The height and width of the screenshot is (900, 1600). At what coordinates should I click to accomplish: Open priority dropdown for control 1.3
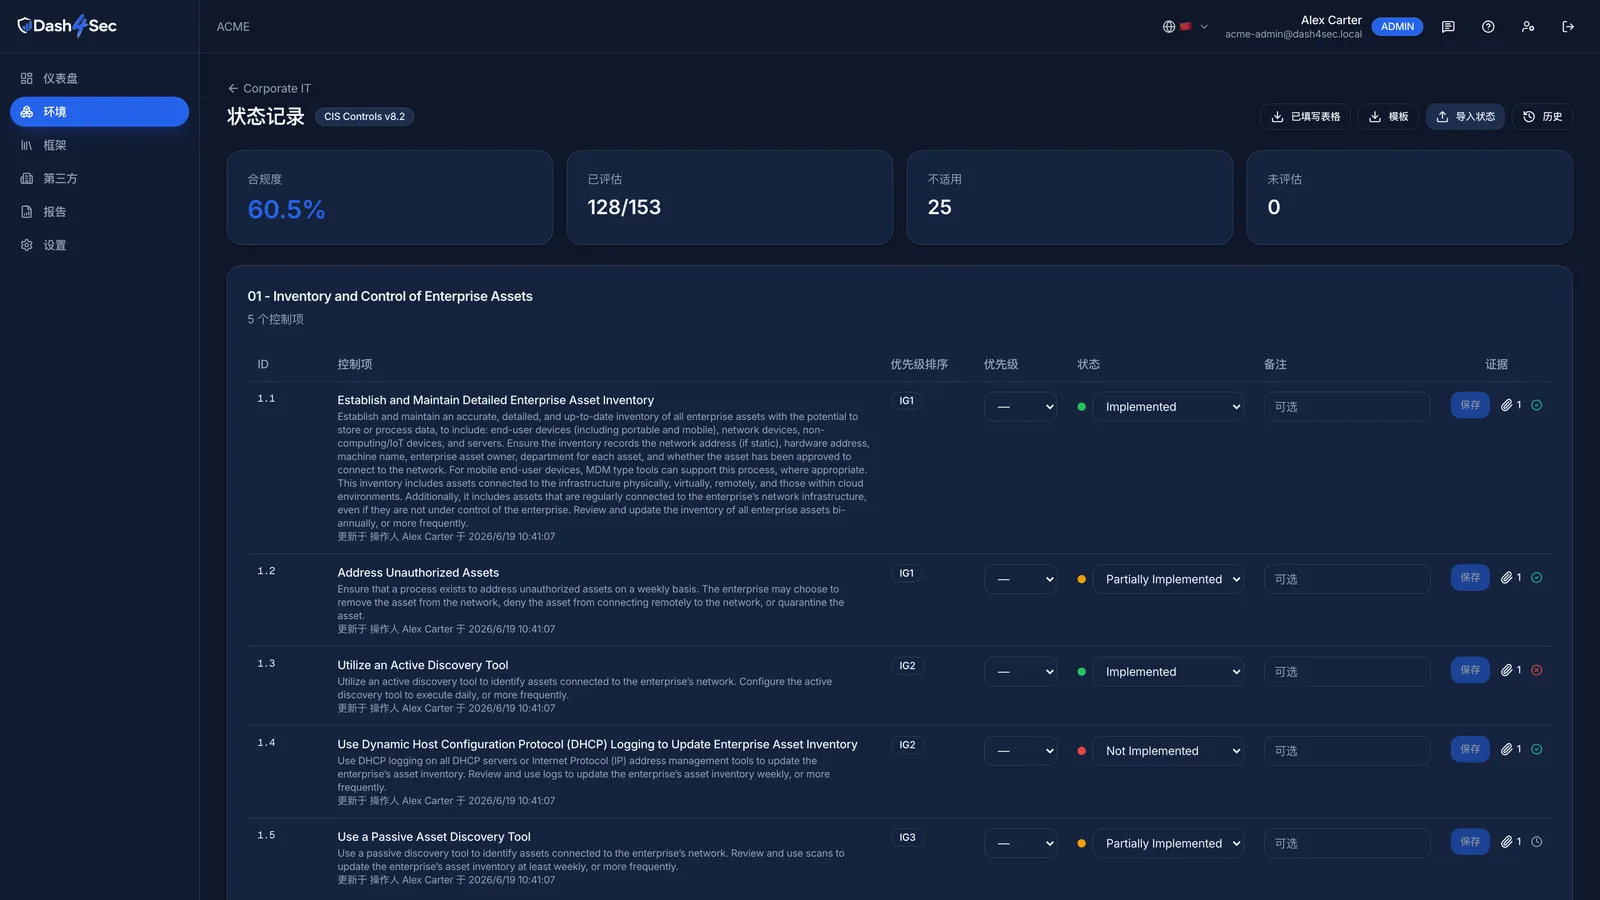click(x=1020, y=672)
